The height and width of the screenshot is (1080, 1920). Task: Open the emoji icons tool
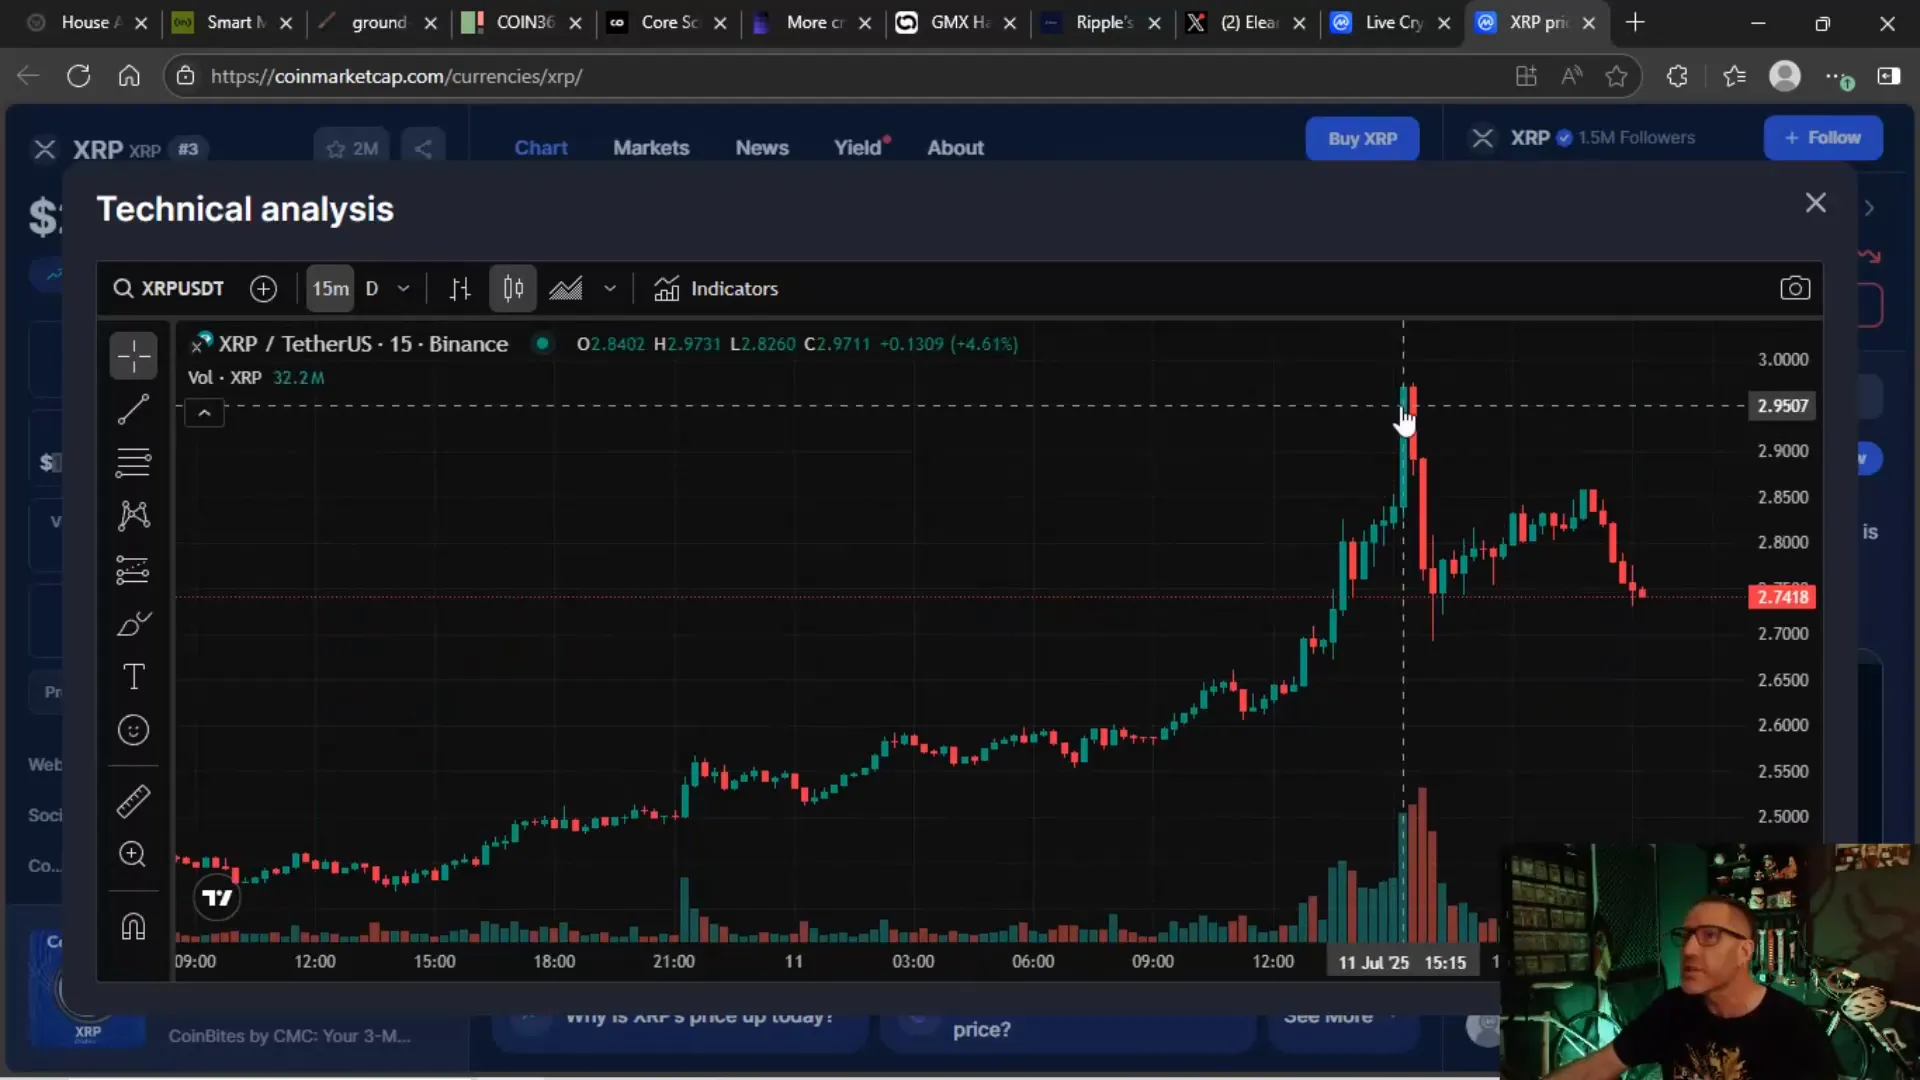click(x=133, y=731)
